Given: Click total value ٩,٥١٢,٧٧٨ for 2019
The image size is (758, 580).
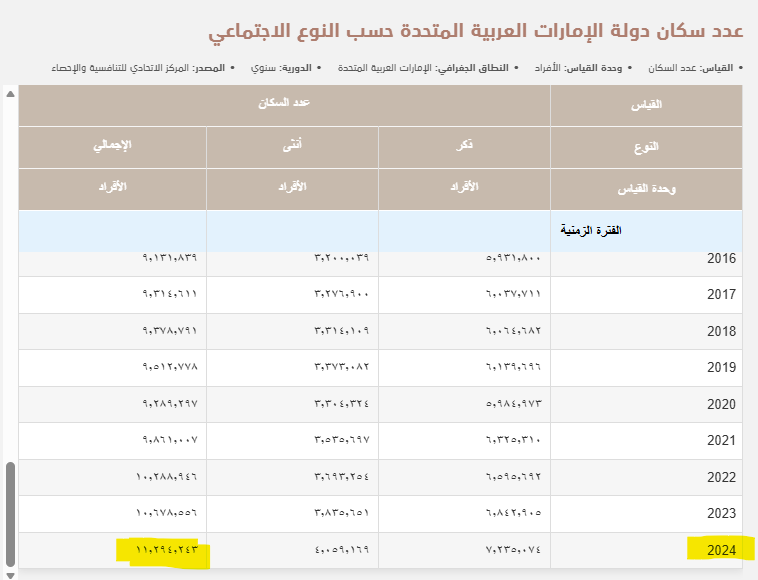Looking at the screenshot, I should [x=170, y=368].
